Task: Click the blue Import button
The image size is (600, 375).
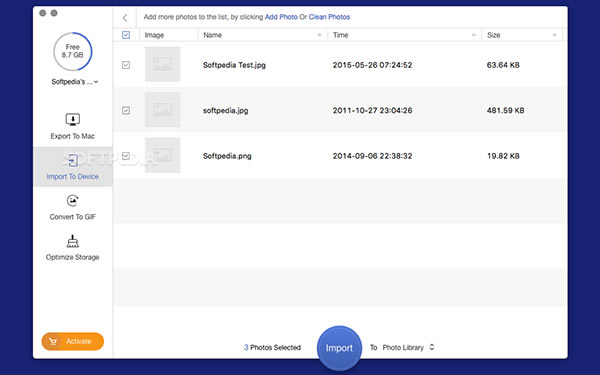Action: (x=339, y=348)
